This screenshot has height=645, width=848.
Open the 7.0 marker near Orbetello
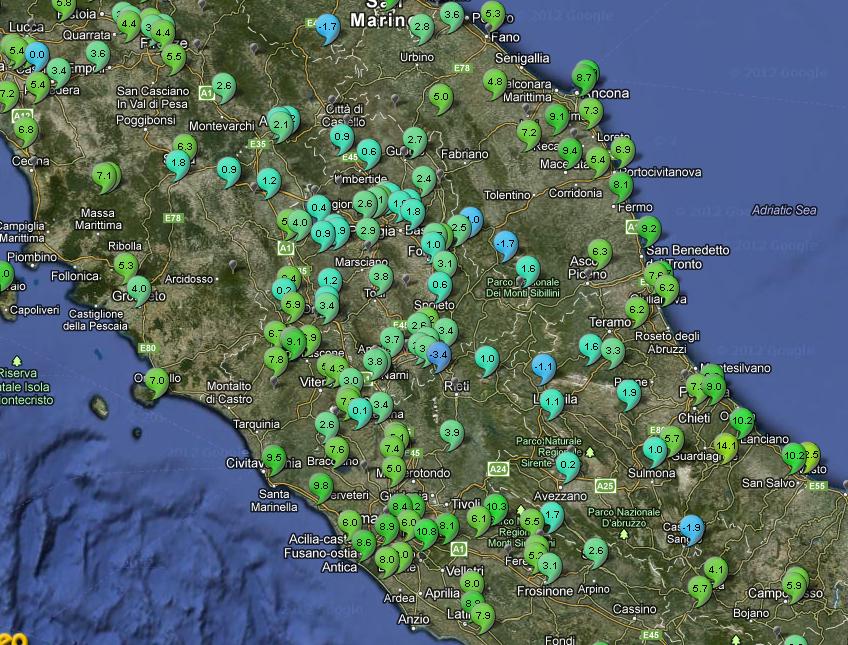pos(156,380)
